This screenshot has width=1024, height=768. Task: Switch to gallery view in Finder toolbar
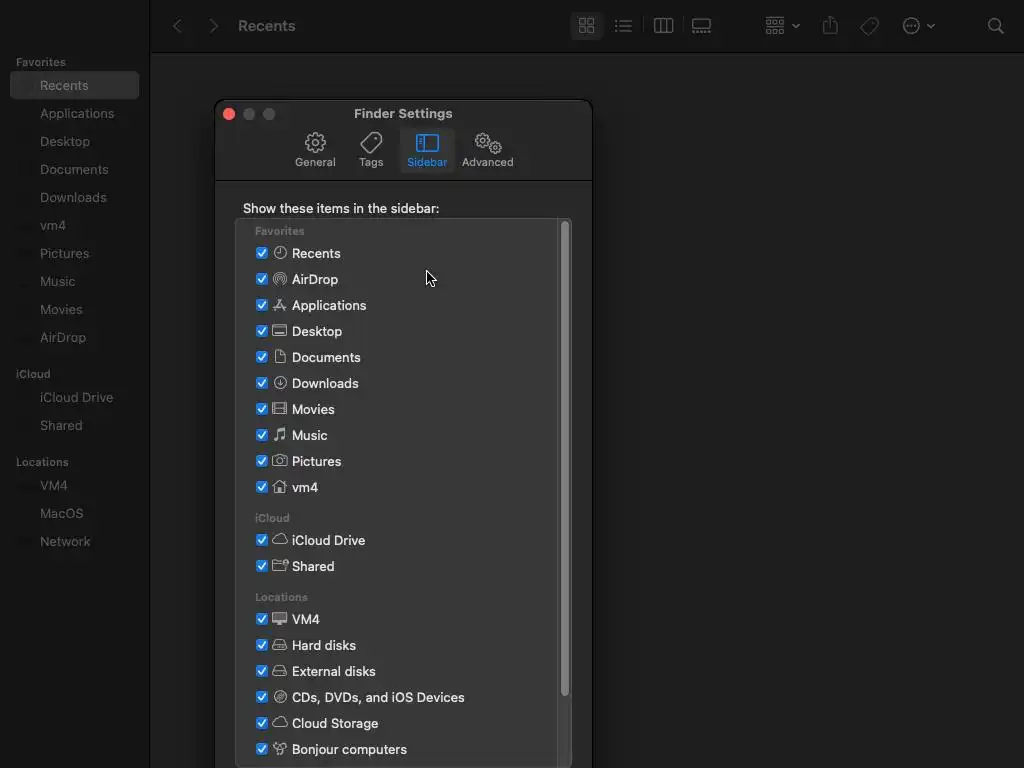(701, 26)
